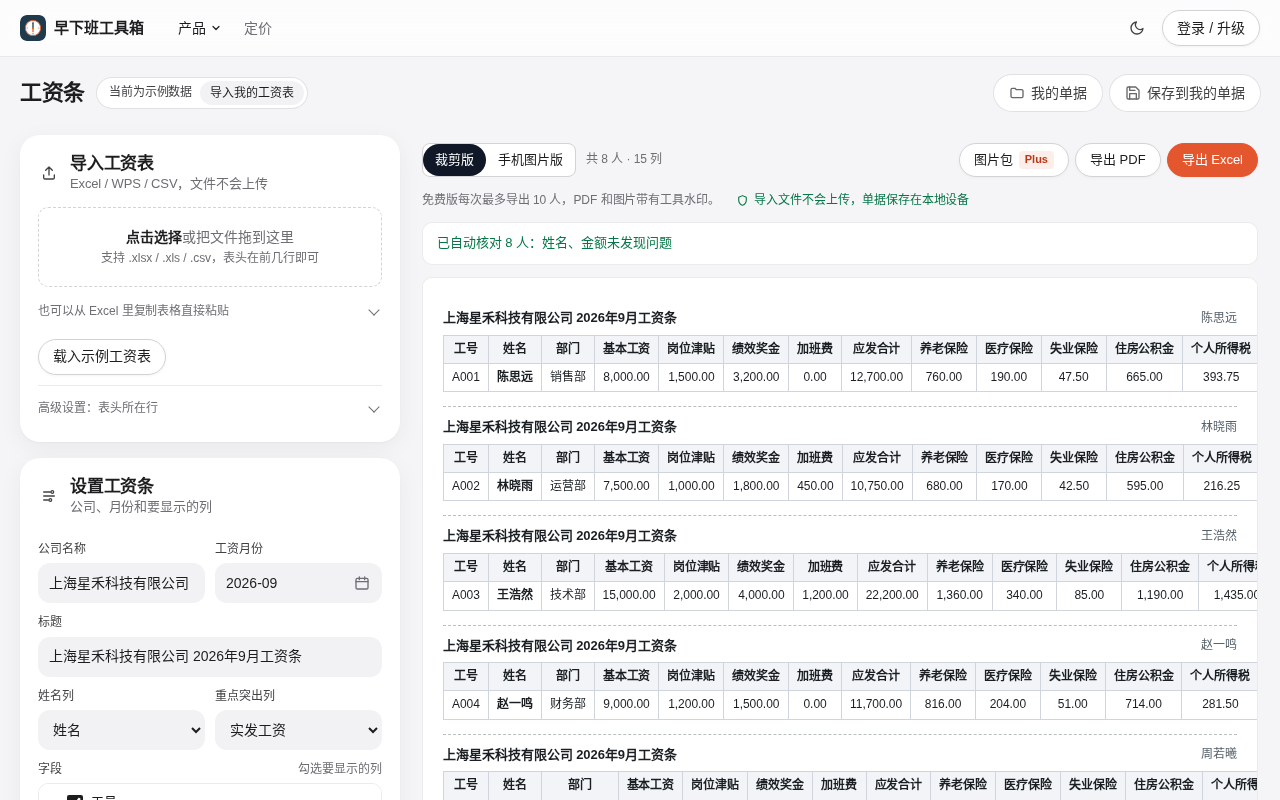Click the file drop zone 点击选择
The width and height of the screenshot is (1280, 800).
[210, 247]
